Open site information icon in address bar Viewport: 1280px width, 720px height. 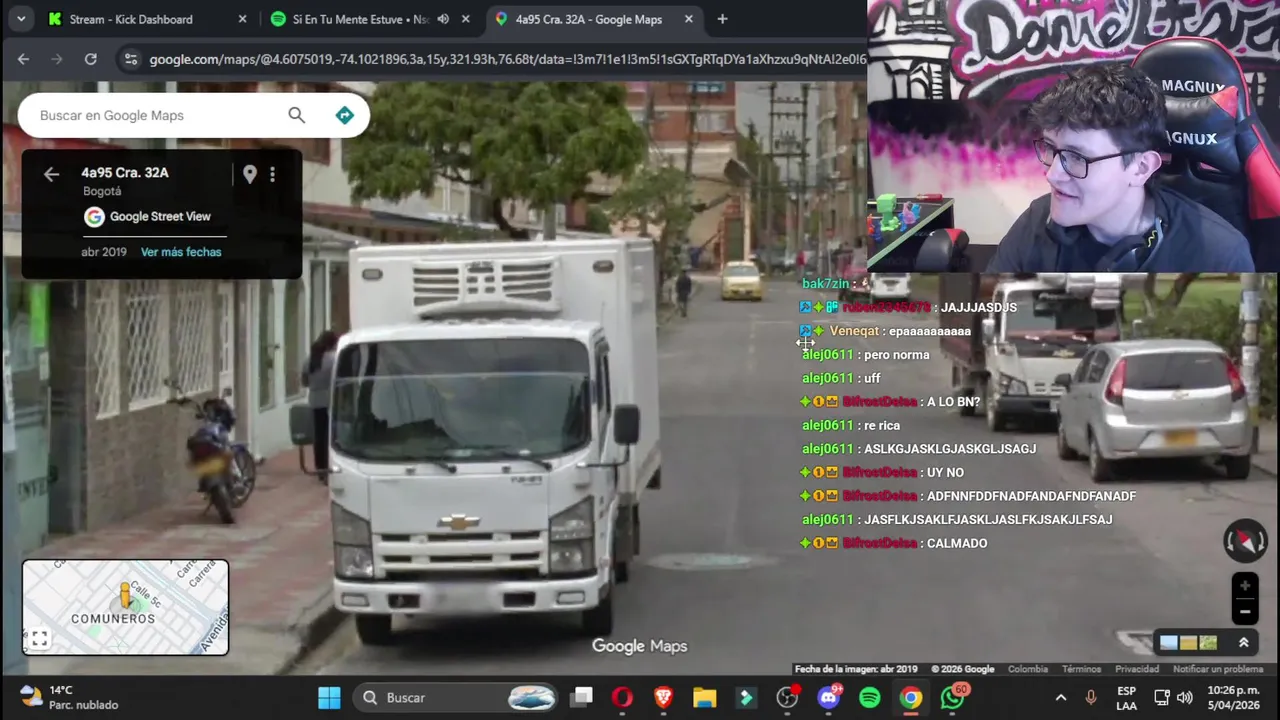130,59
